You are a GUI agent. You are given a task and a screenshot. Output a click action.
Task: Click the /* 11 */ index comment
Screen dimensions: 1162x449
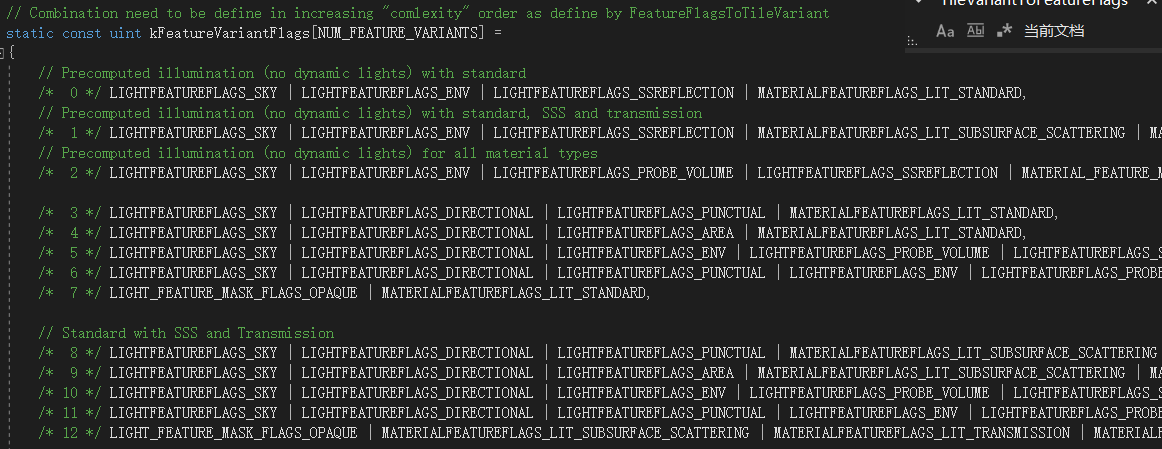point(71,413)
